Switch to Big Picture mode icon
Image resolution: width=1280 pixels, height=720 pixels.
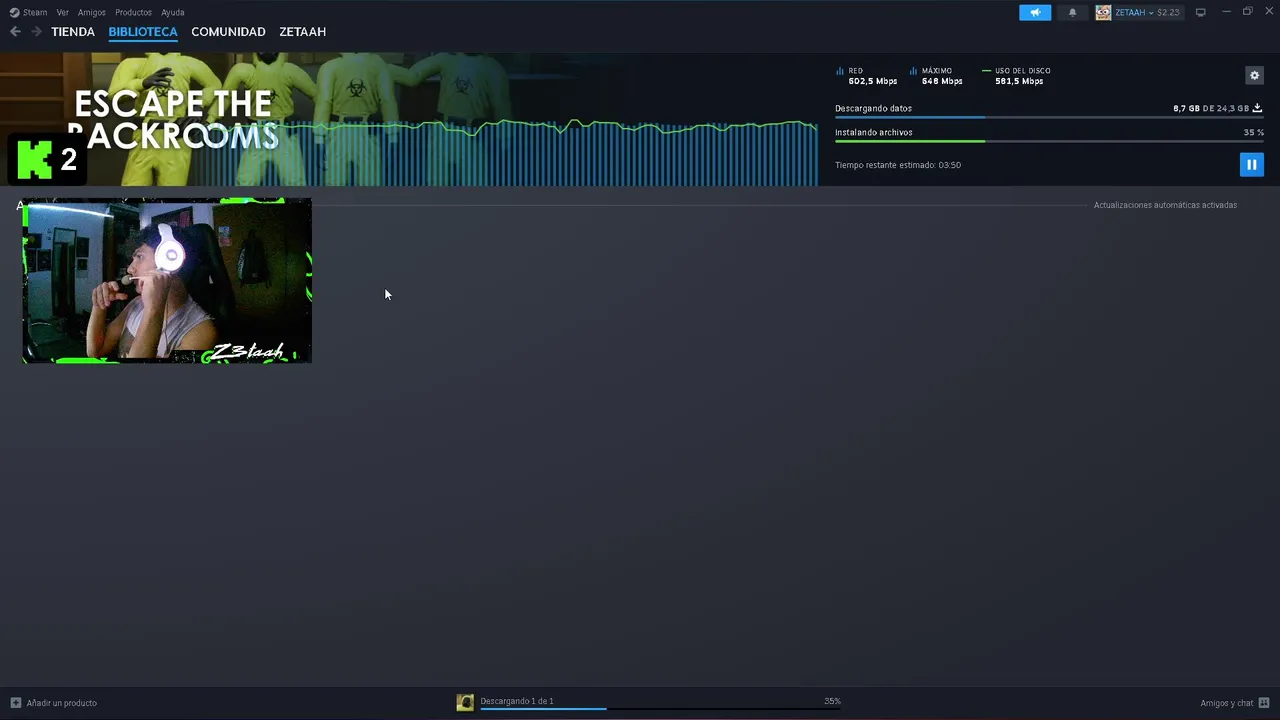(x=1201, y=12)
